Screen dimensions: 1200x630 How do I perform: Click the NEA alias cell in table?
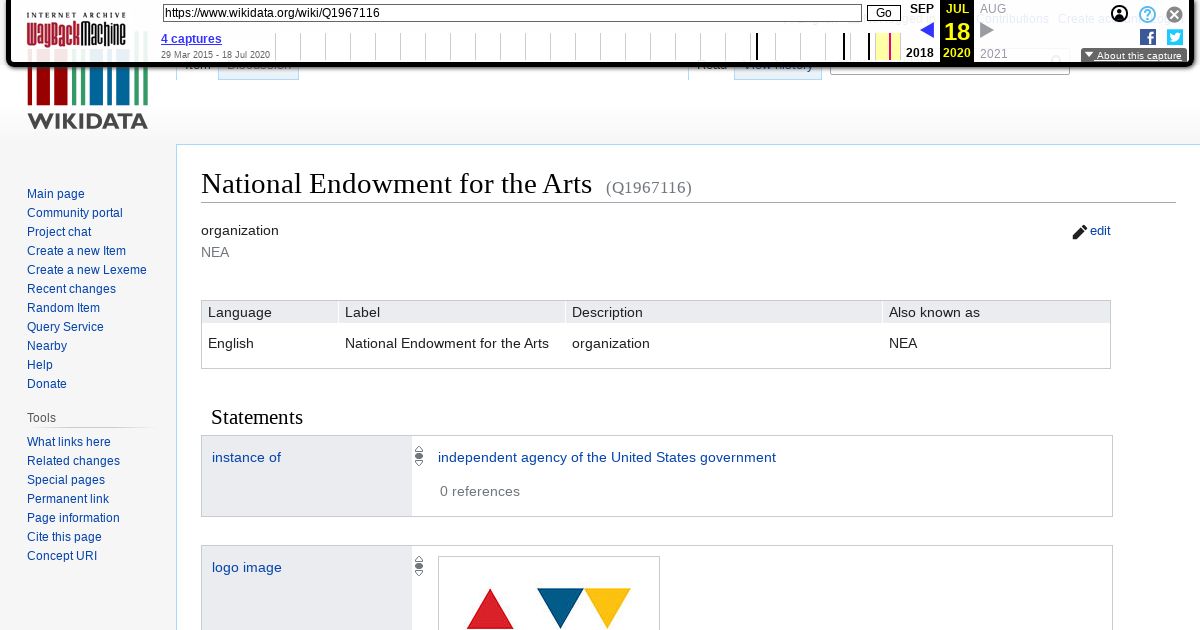pos(903,343)
